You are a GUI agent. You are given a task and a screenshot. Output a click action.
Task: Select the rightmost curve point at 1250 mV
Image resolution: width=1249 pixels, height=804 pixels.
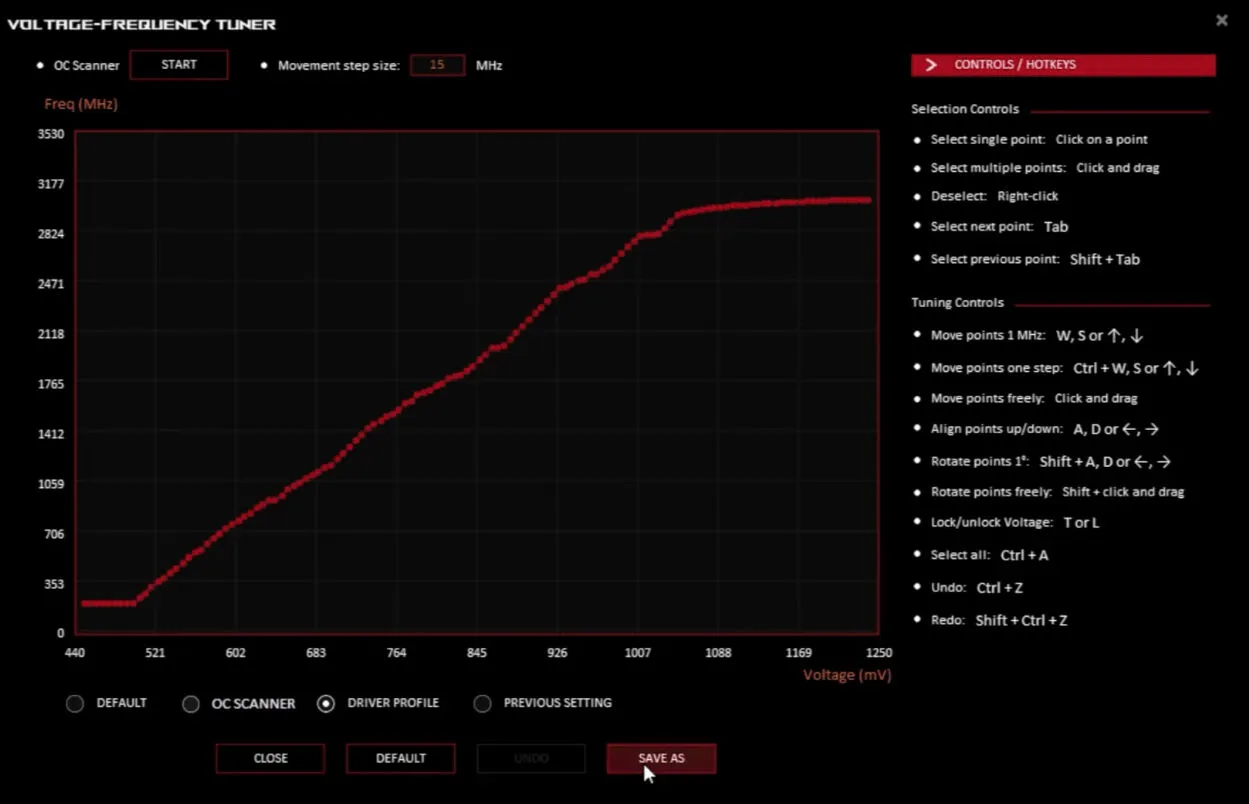coord(867,200)
